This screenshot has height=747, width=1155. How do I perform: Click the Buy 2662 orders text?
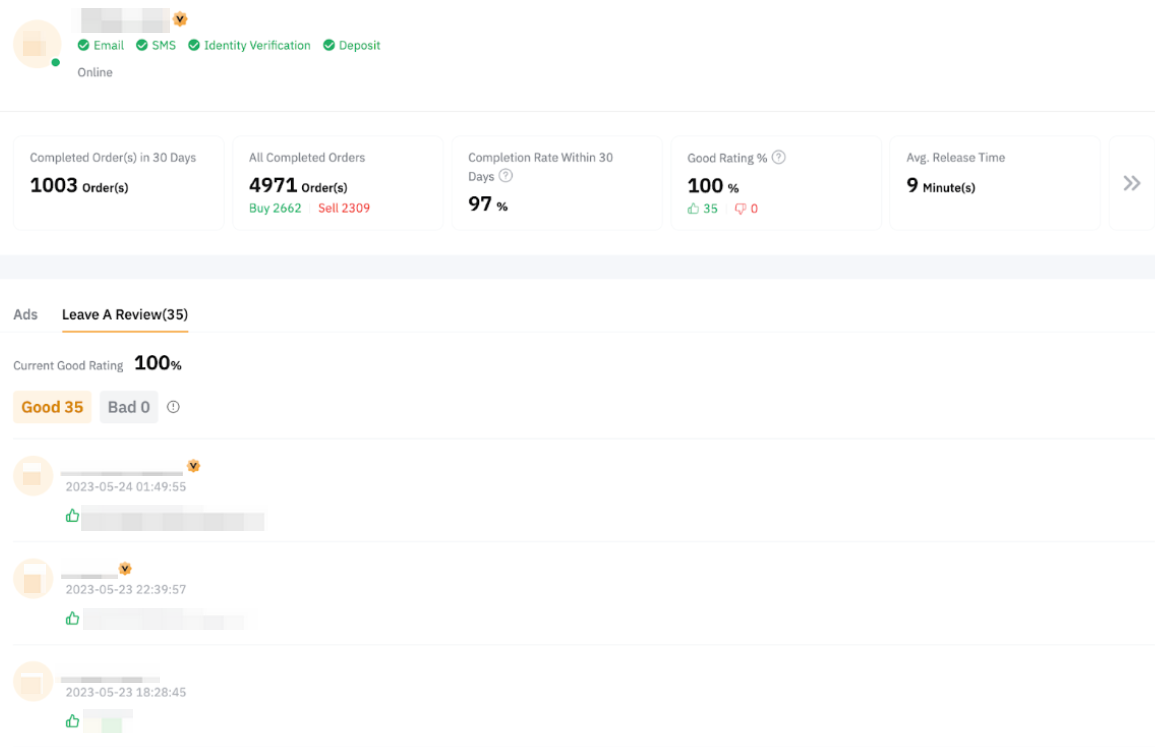pyautogui.click(x=275, y=208)
